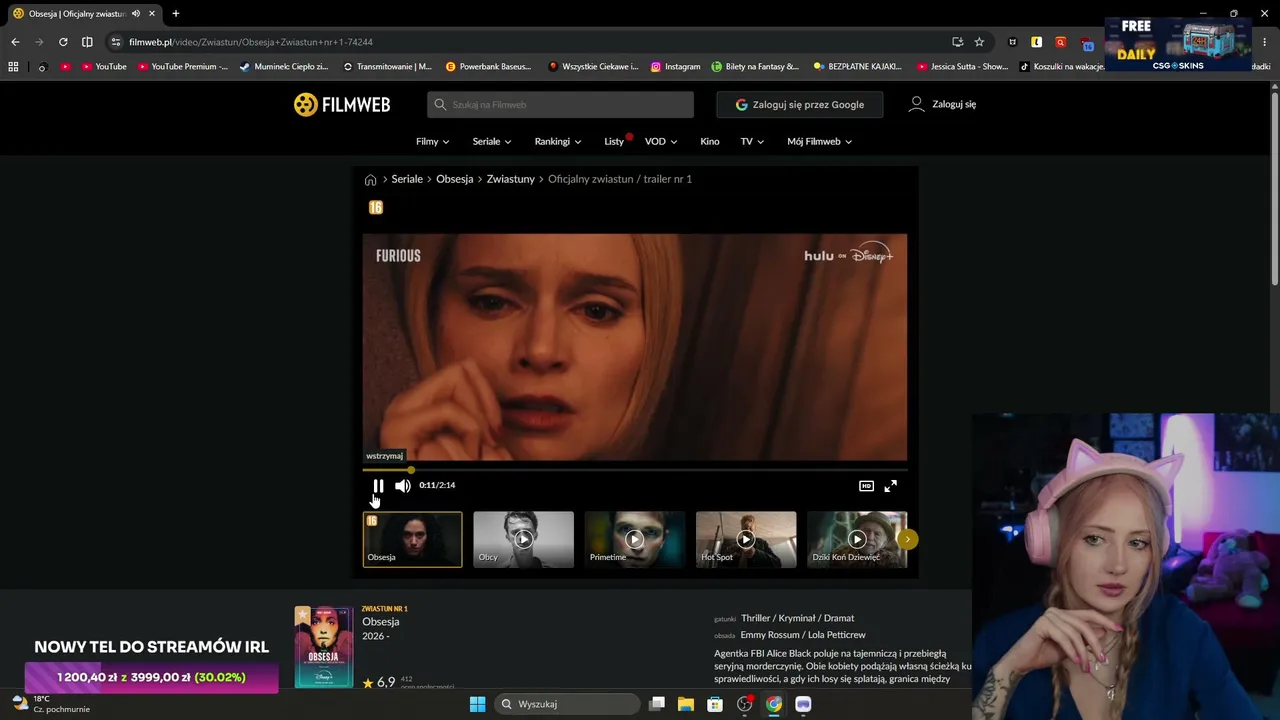Open the Instagram bookmark
Screen dimensions: 1280x720
point(675,67)
